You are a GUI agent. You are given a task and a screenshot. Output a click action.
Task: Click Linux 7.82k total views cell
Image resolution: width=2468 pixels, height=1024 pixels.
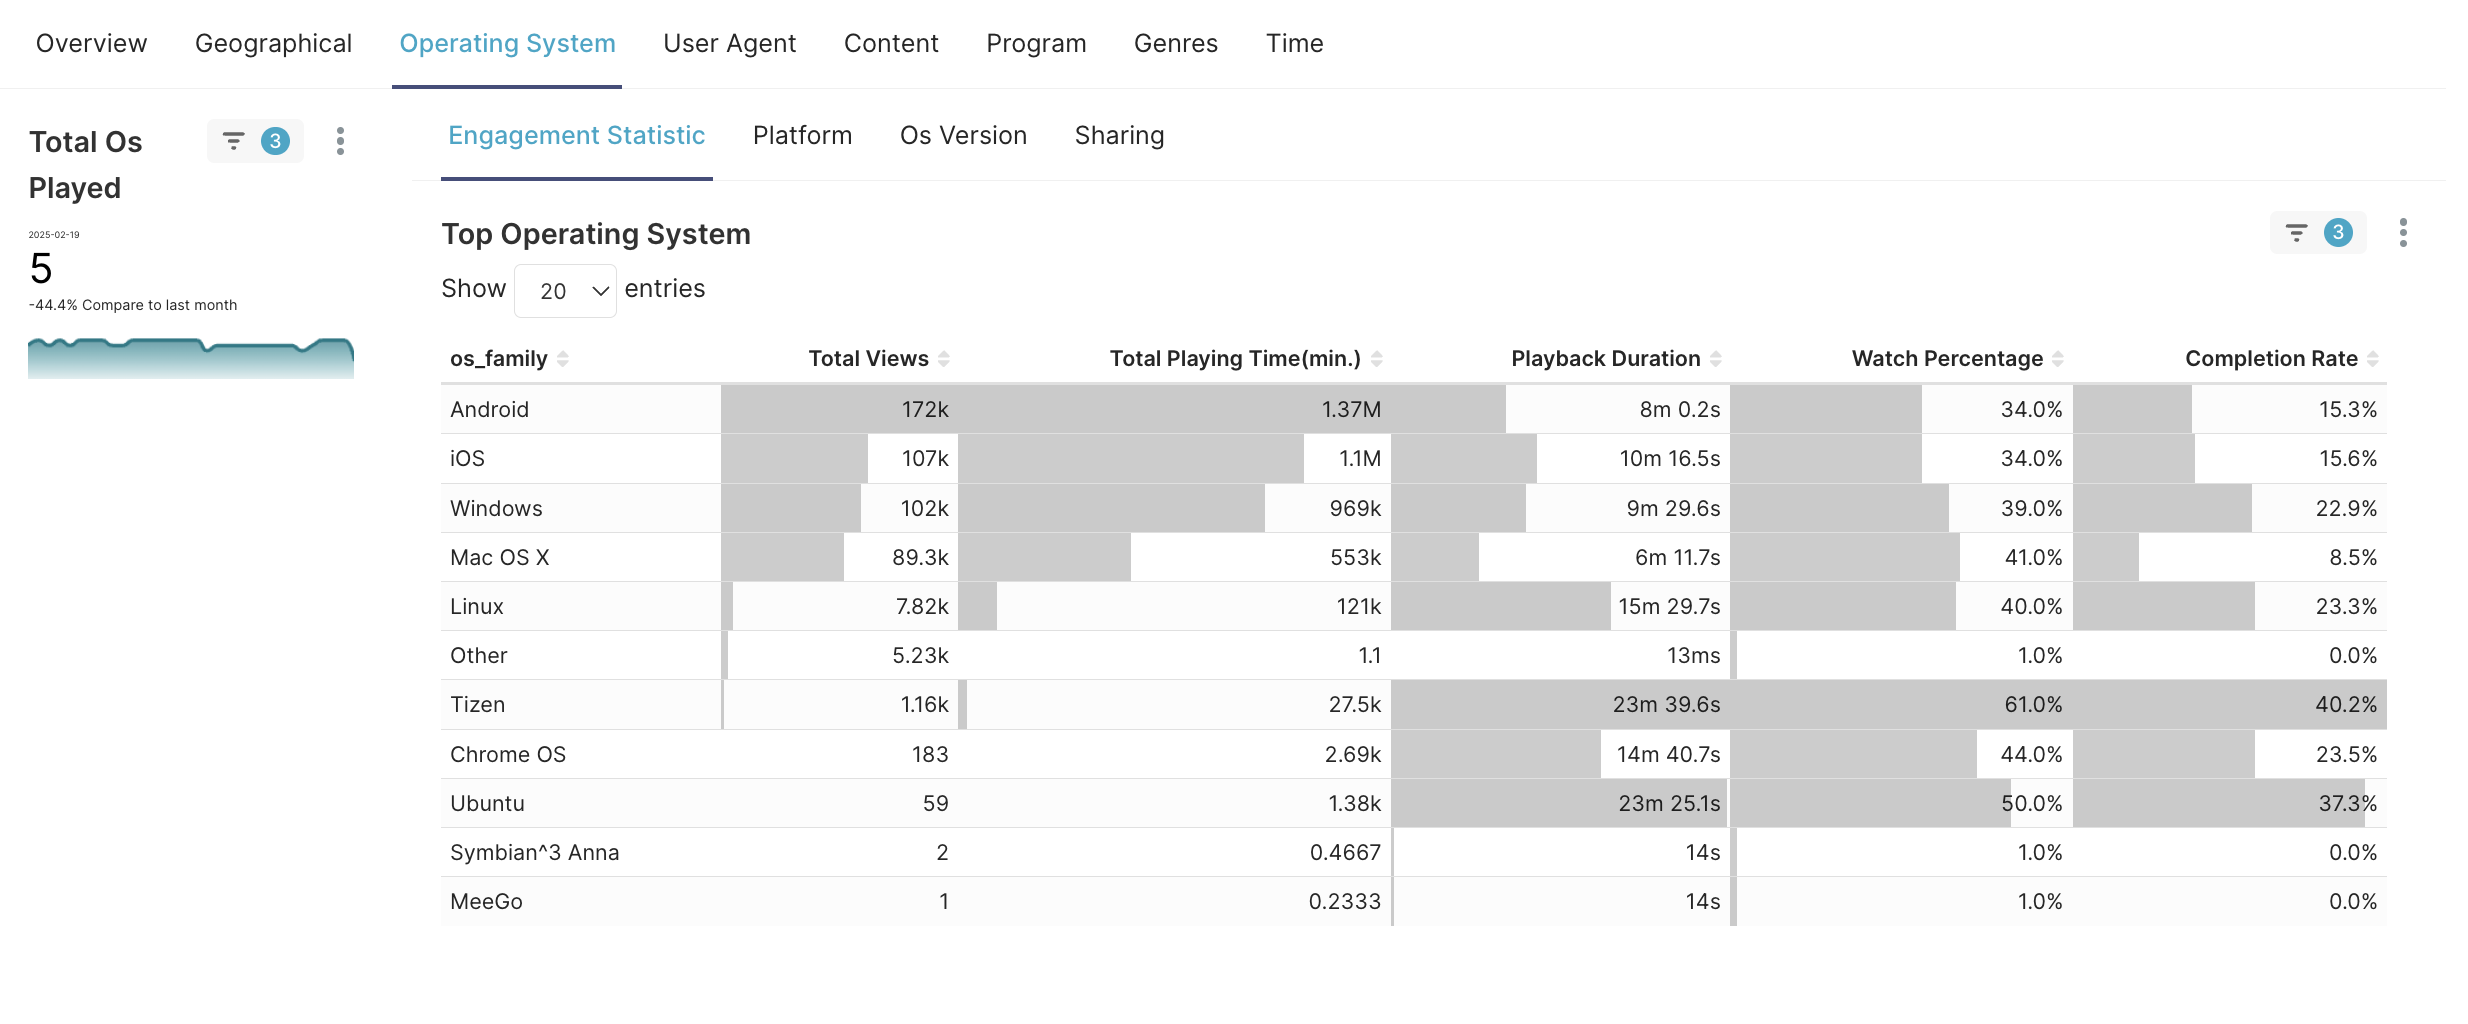[839, 606]
